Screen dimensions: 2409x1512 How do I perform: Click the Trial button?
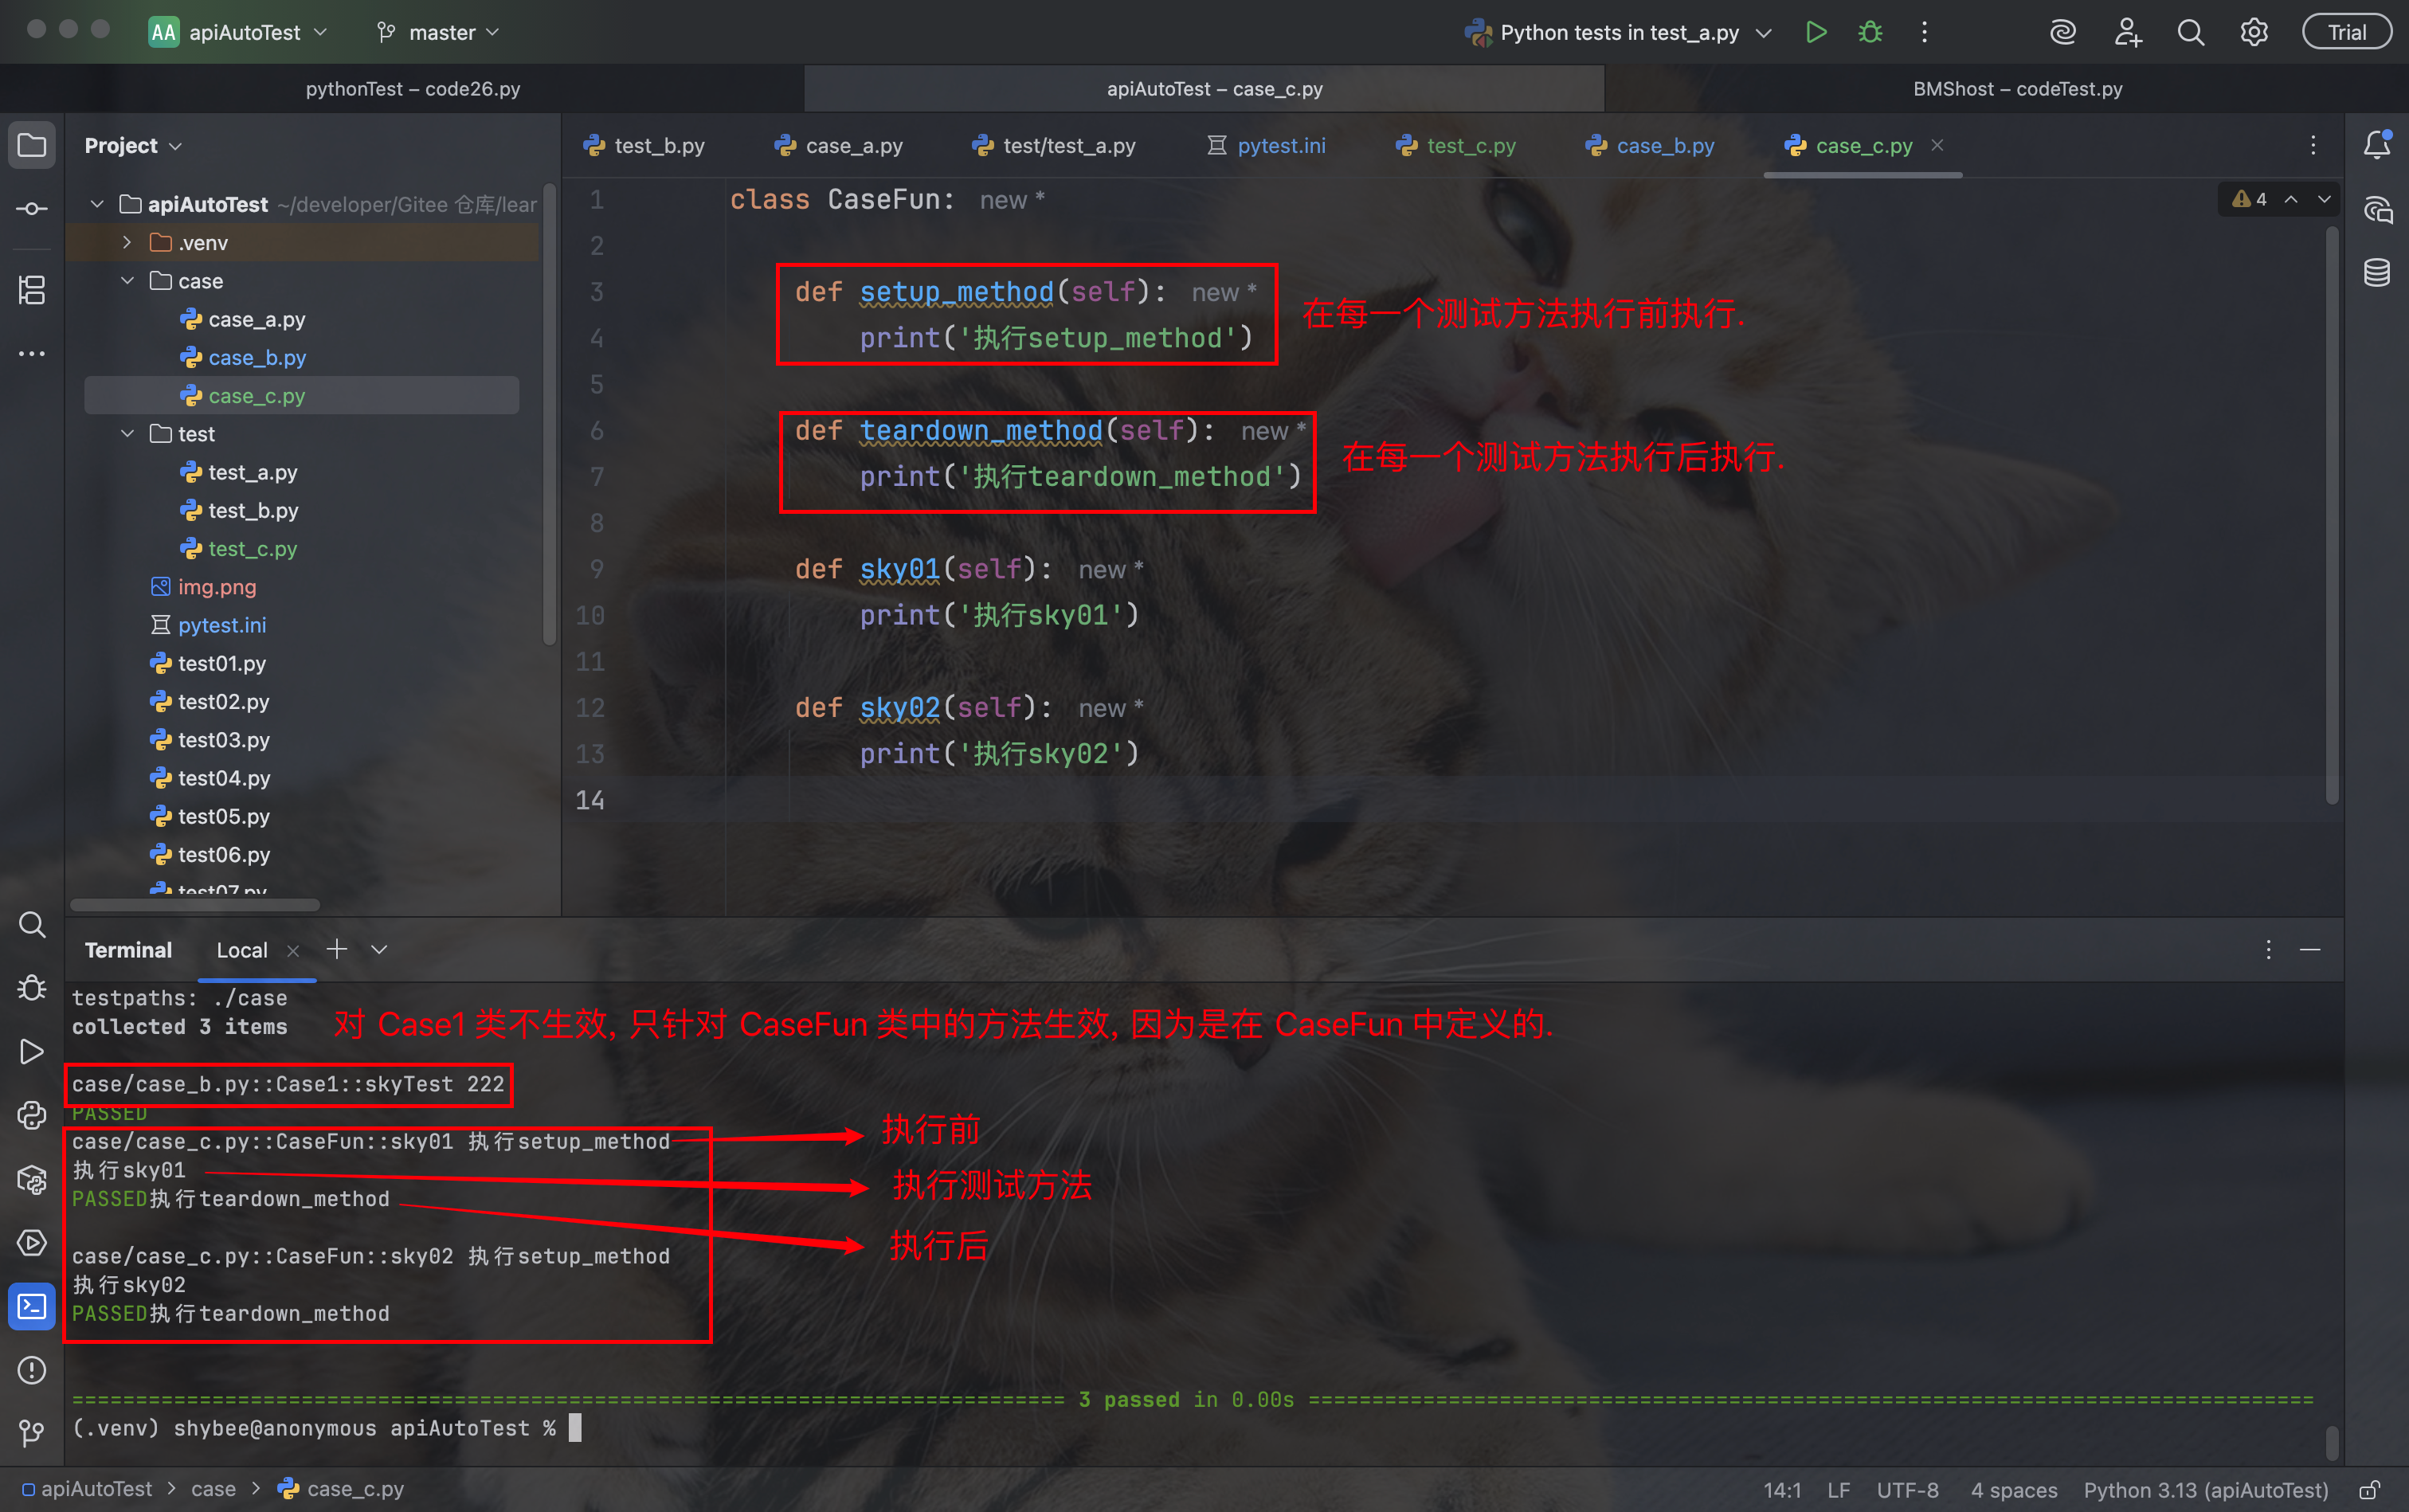(2346, 32)
